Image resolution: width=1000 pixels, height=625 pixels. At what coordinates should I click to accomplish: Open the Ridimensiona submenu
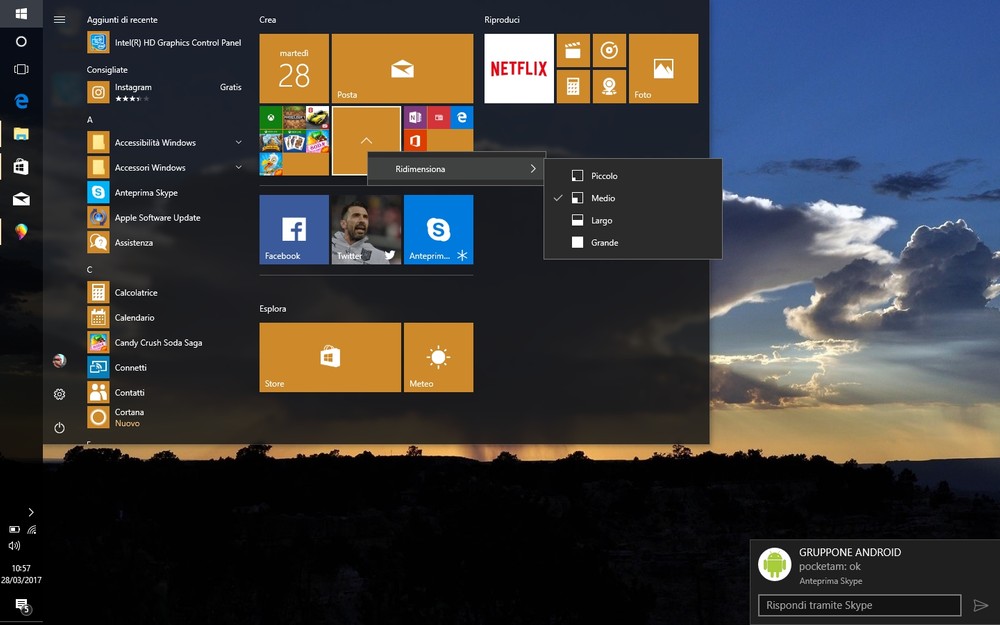click(456, 169)
